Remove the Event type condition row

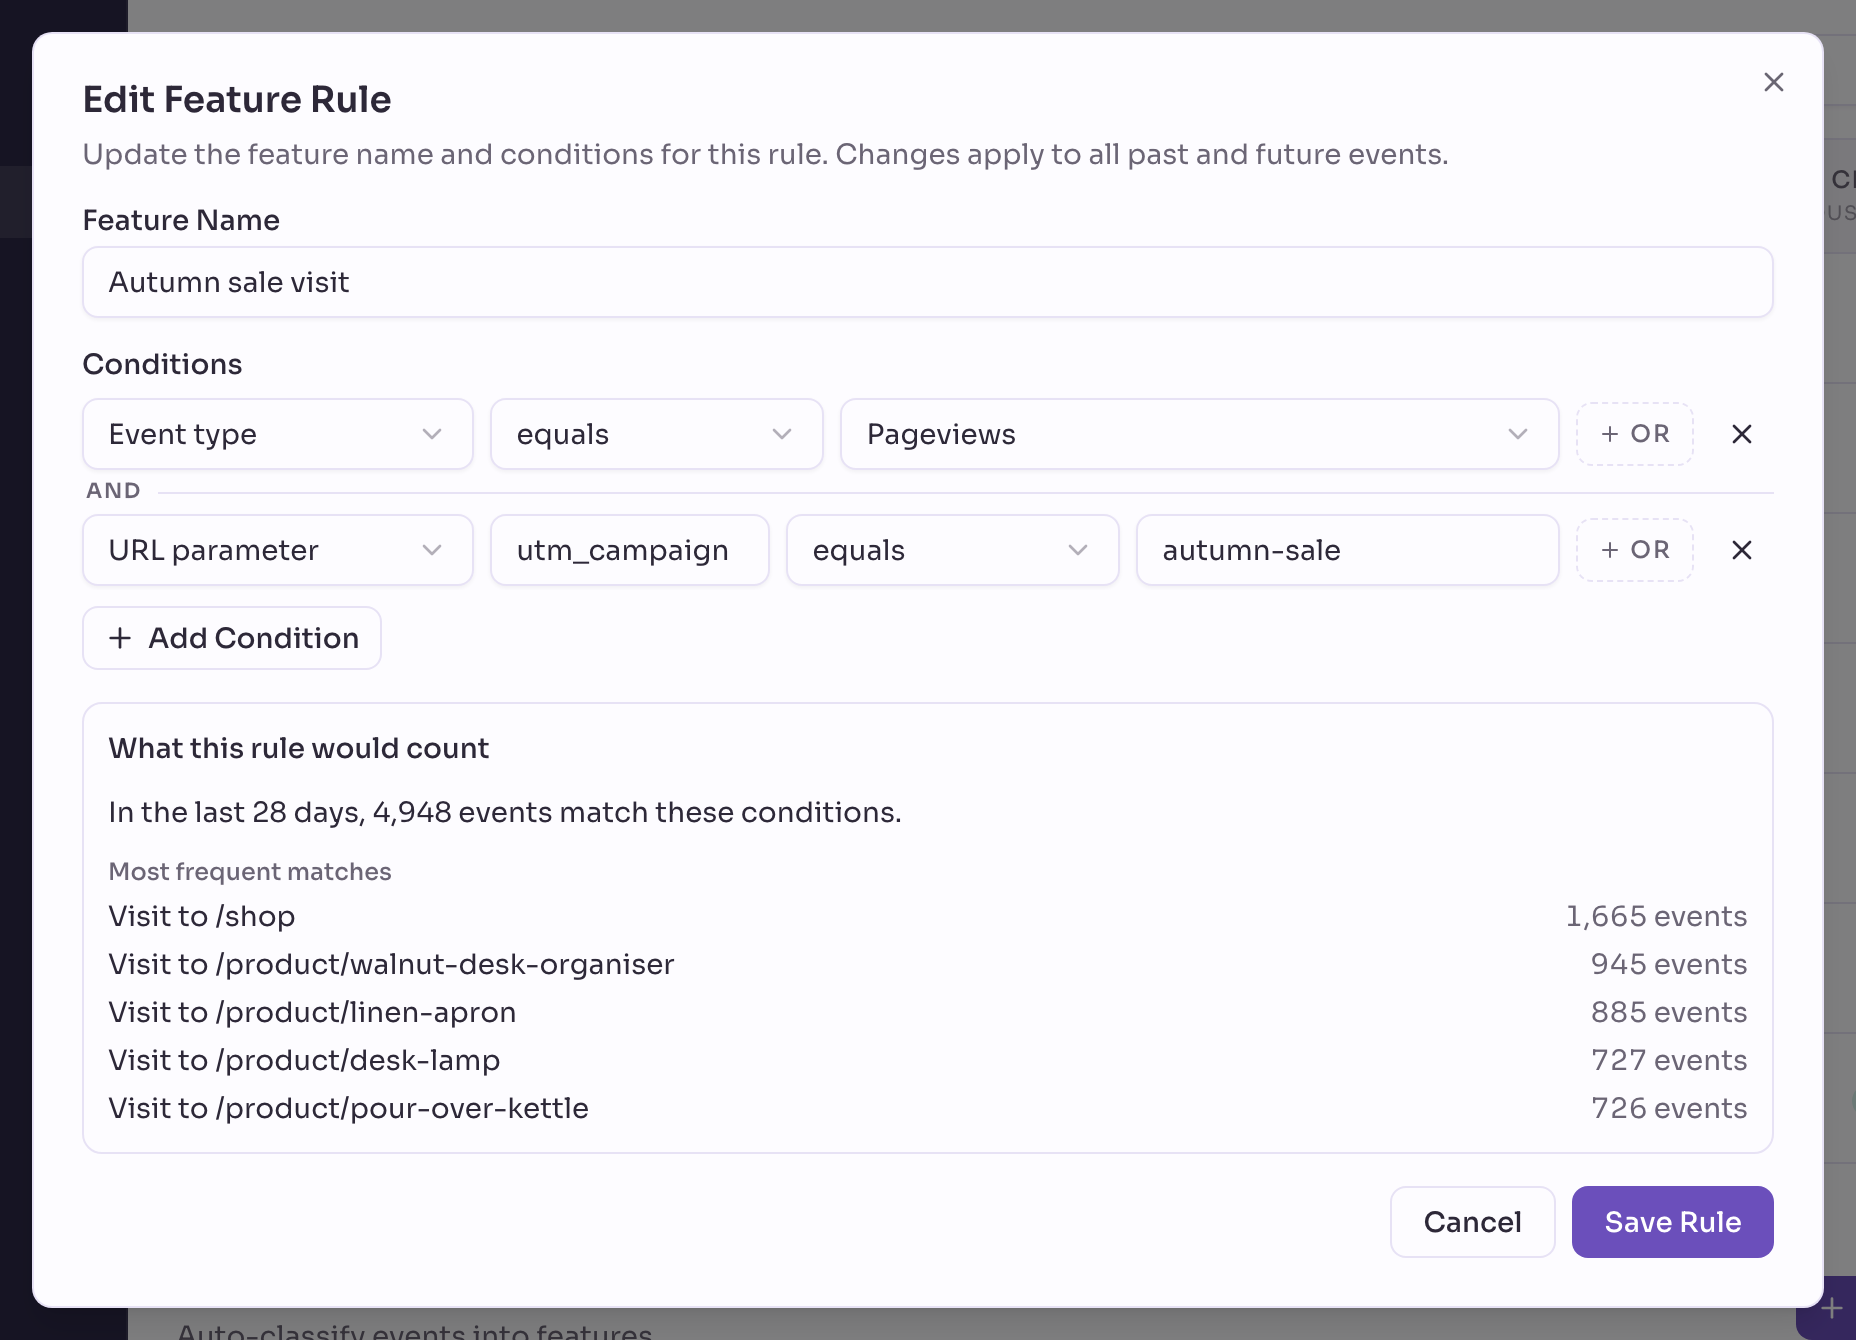pos(1742,434)
